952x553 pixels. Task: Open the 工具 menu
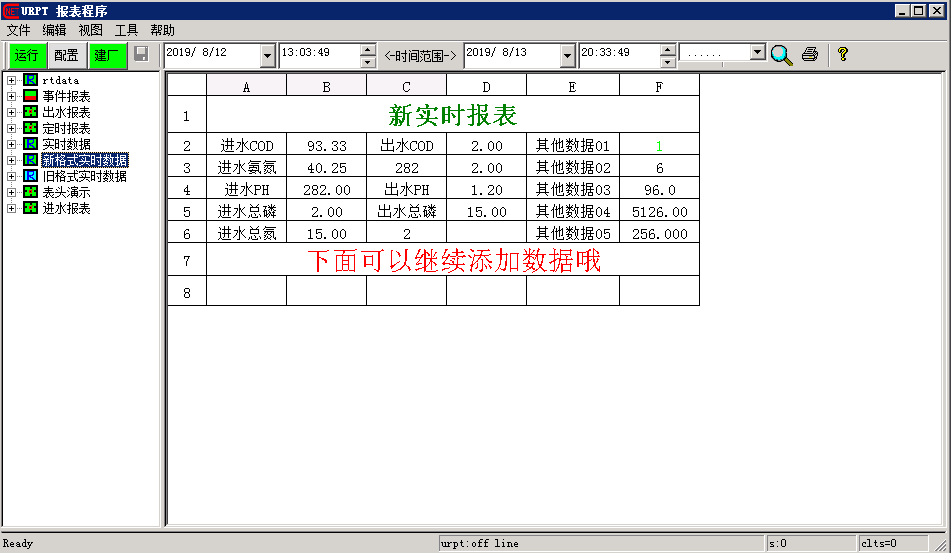coord(126,30)
